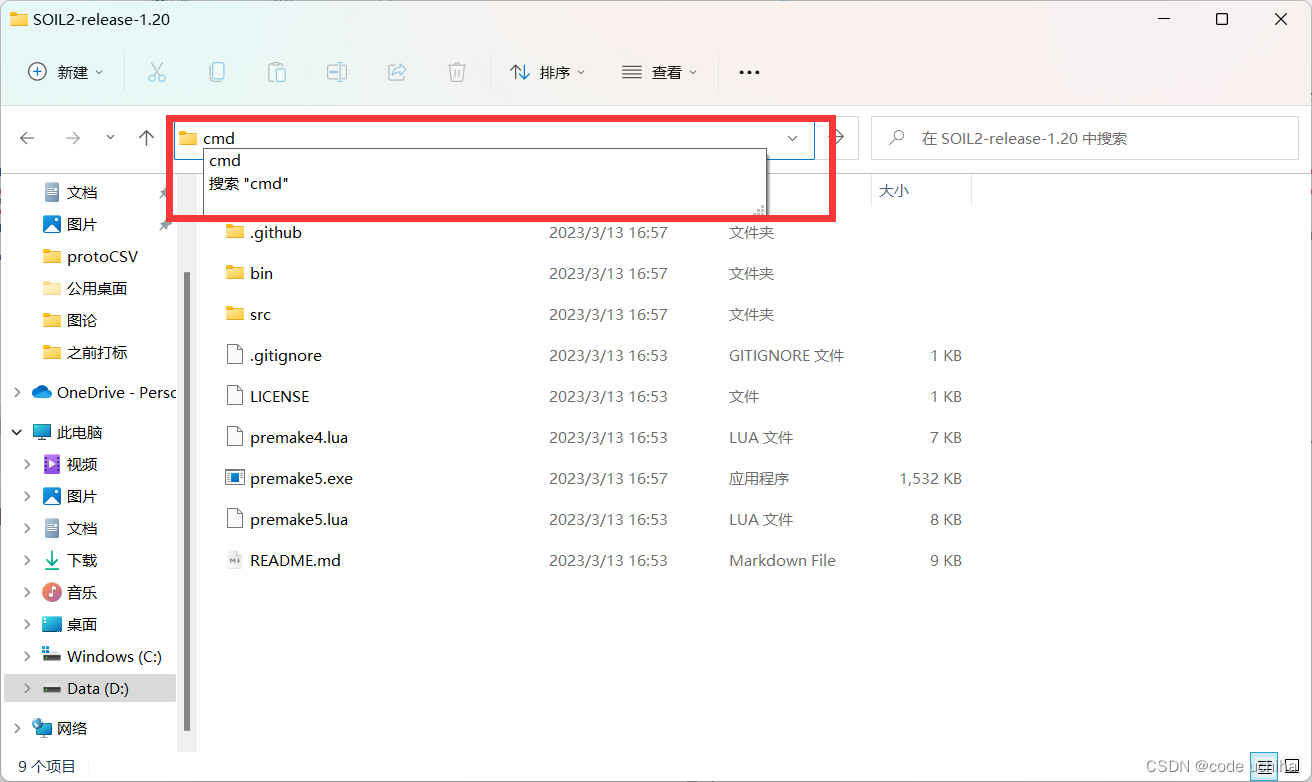Screen dimensions: 1312x782
Task: Expand the 下载 tree node
Action: click(x=27, y=560)
